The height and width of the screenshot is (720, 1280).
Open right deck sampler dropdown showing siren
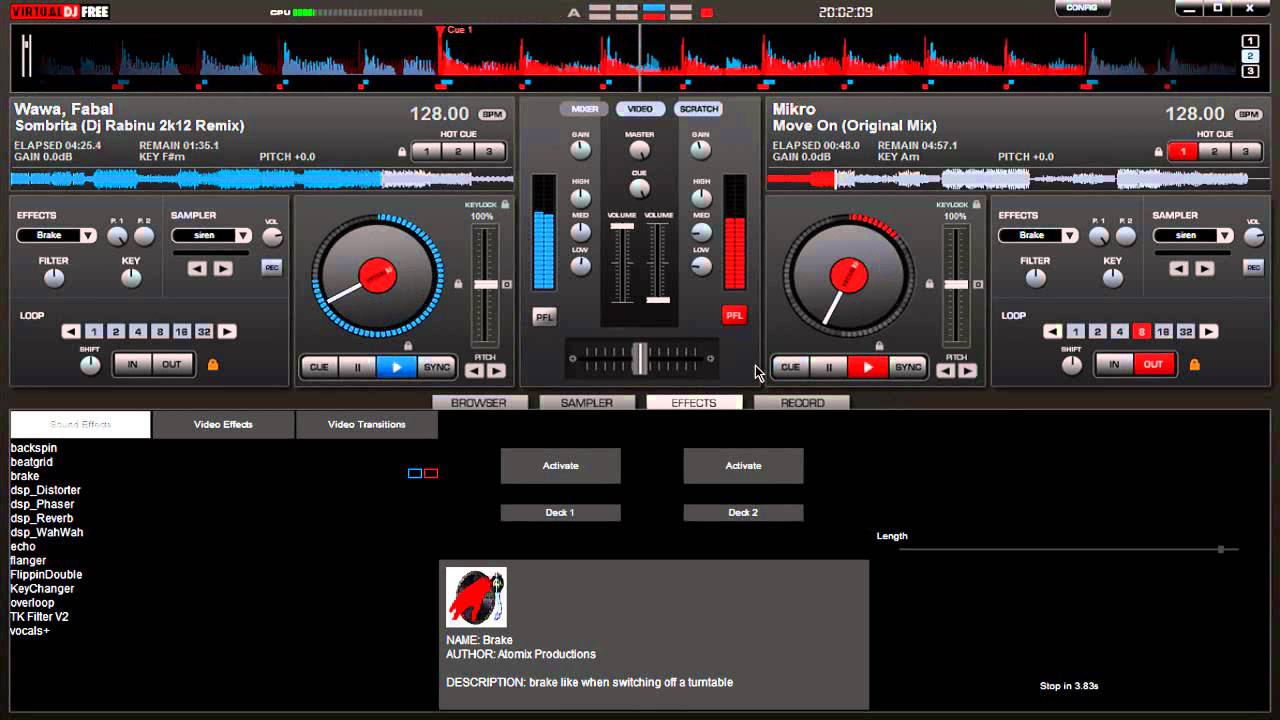(x=1194, y=235)
